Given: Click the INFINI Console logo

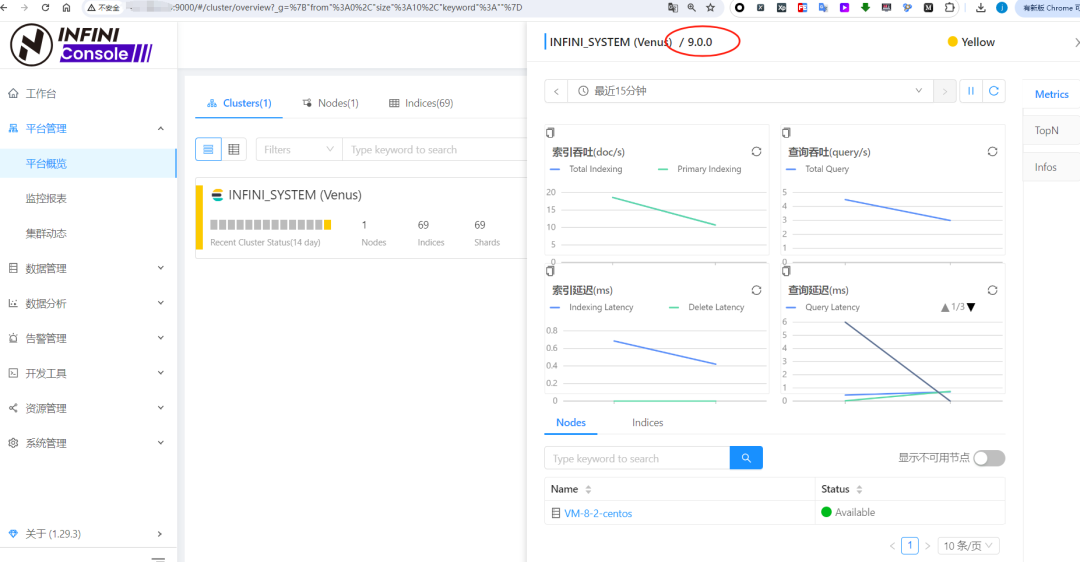Looking at the screenshot, I should [81, 45].
